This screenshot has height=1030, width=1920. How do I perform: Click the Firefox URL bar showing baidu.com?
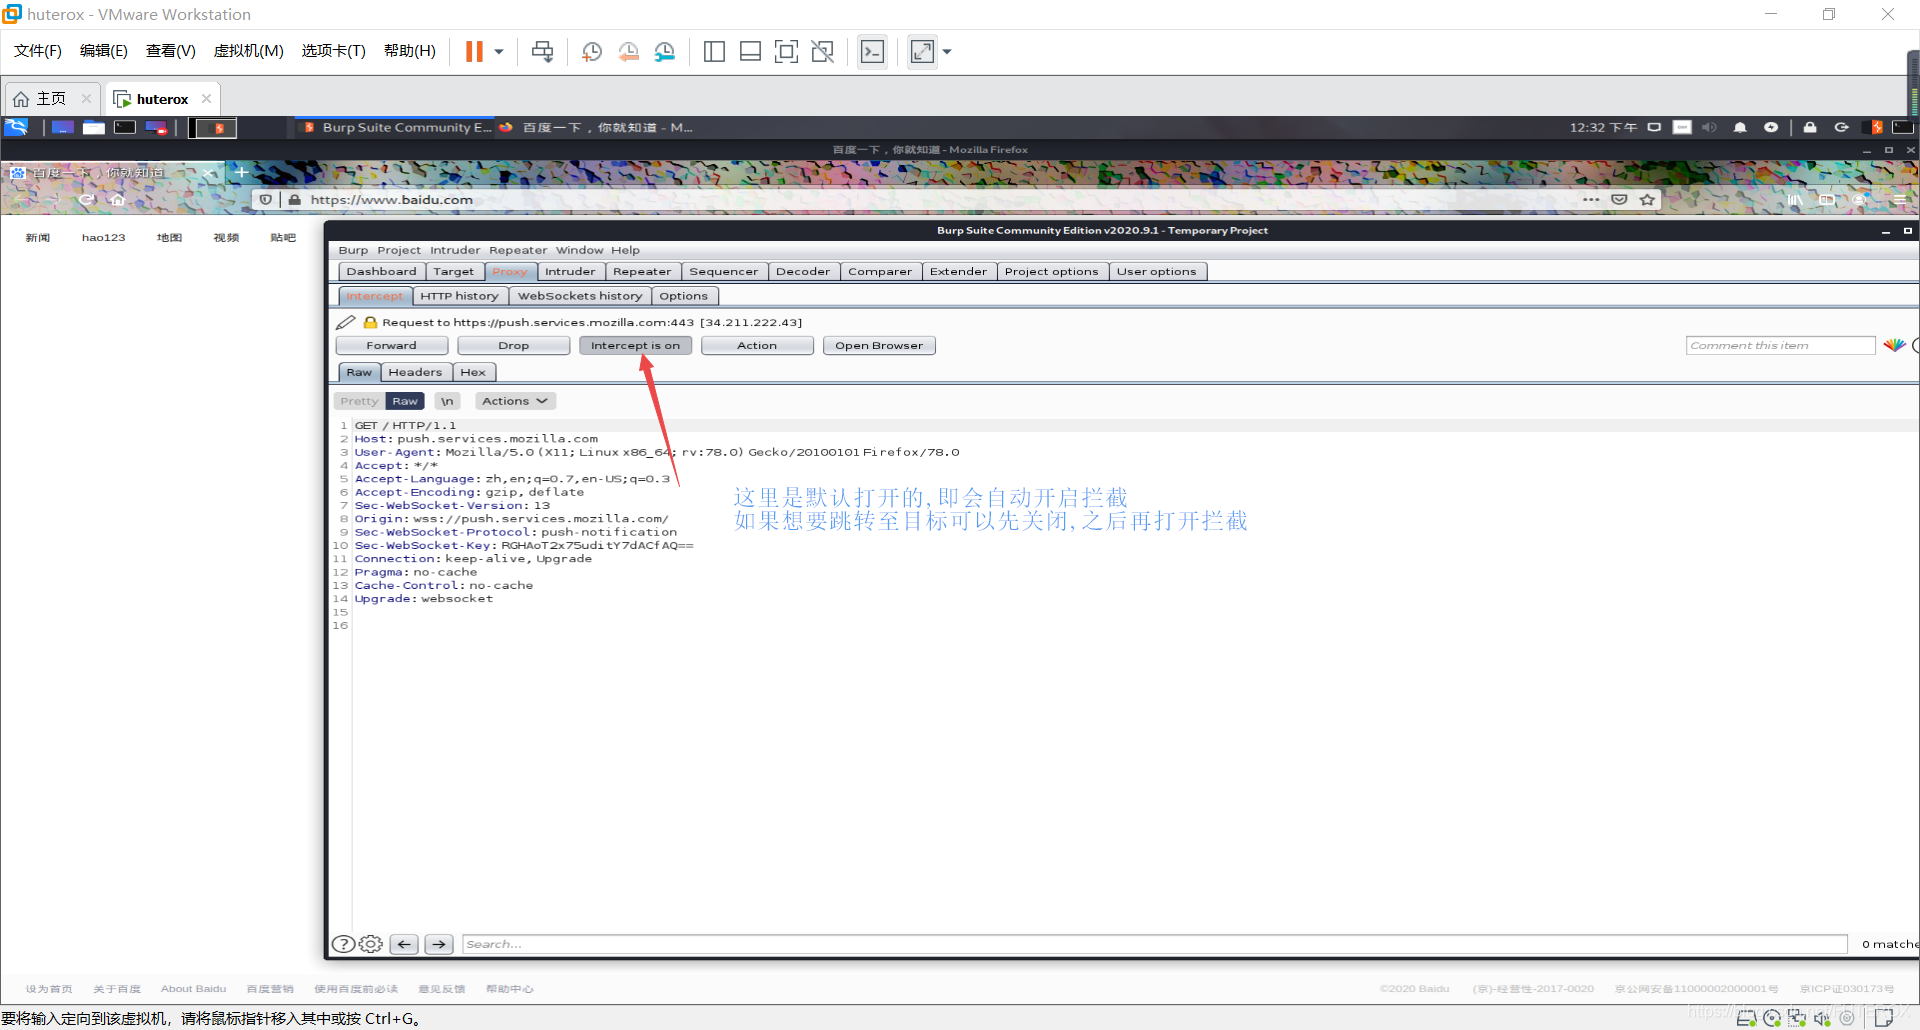[x=930, y=199]
